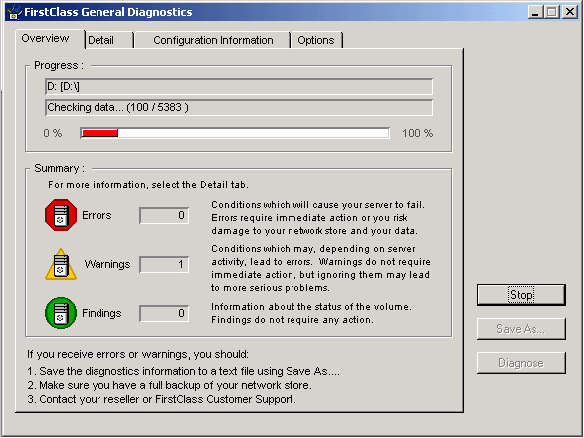Click the Diagnose button
Image resolution: width=584 pixels, height=438 pixels.
(x=521, y=363)
